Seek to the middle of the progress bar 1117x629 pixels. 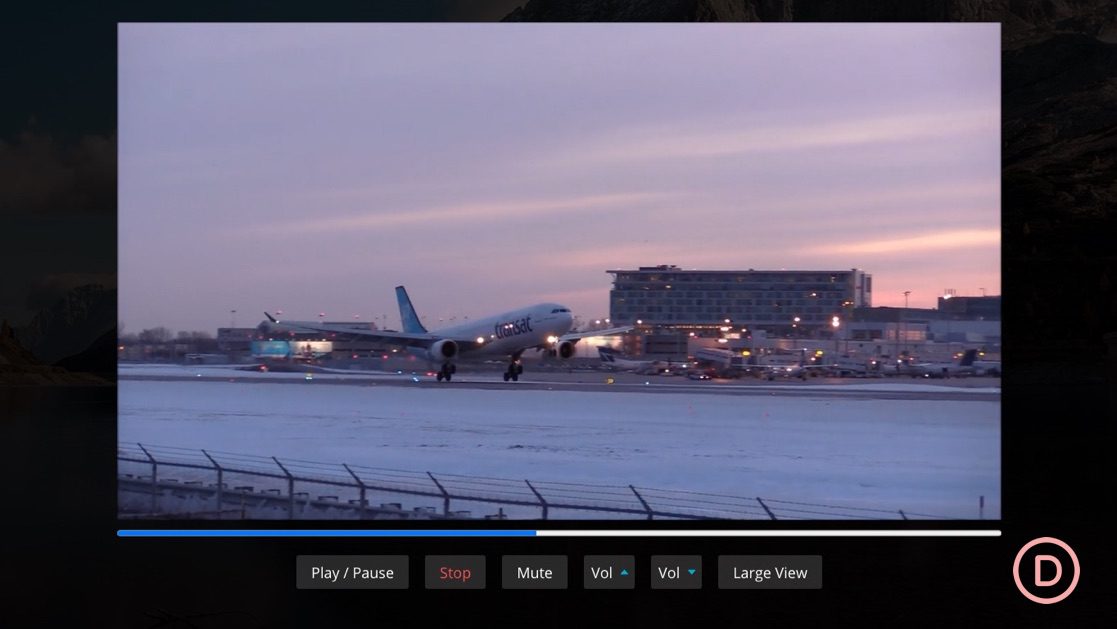(x=559, y=533)
